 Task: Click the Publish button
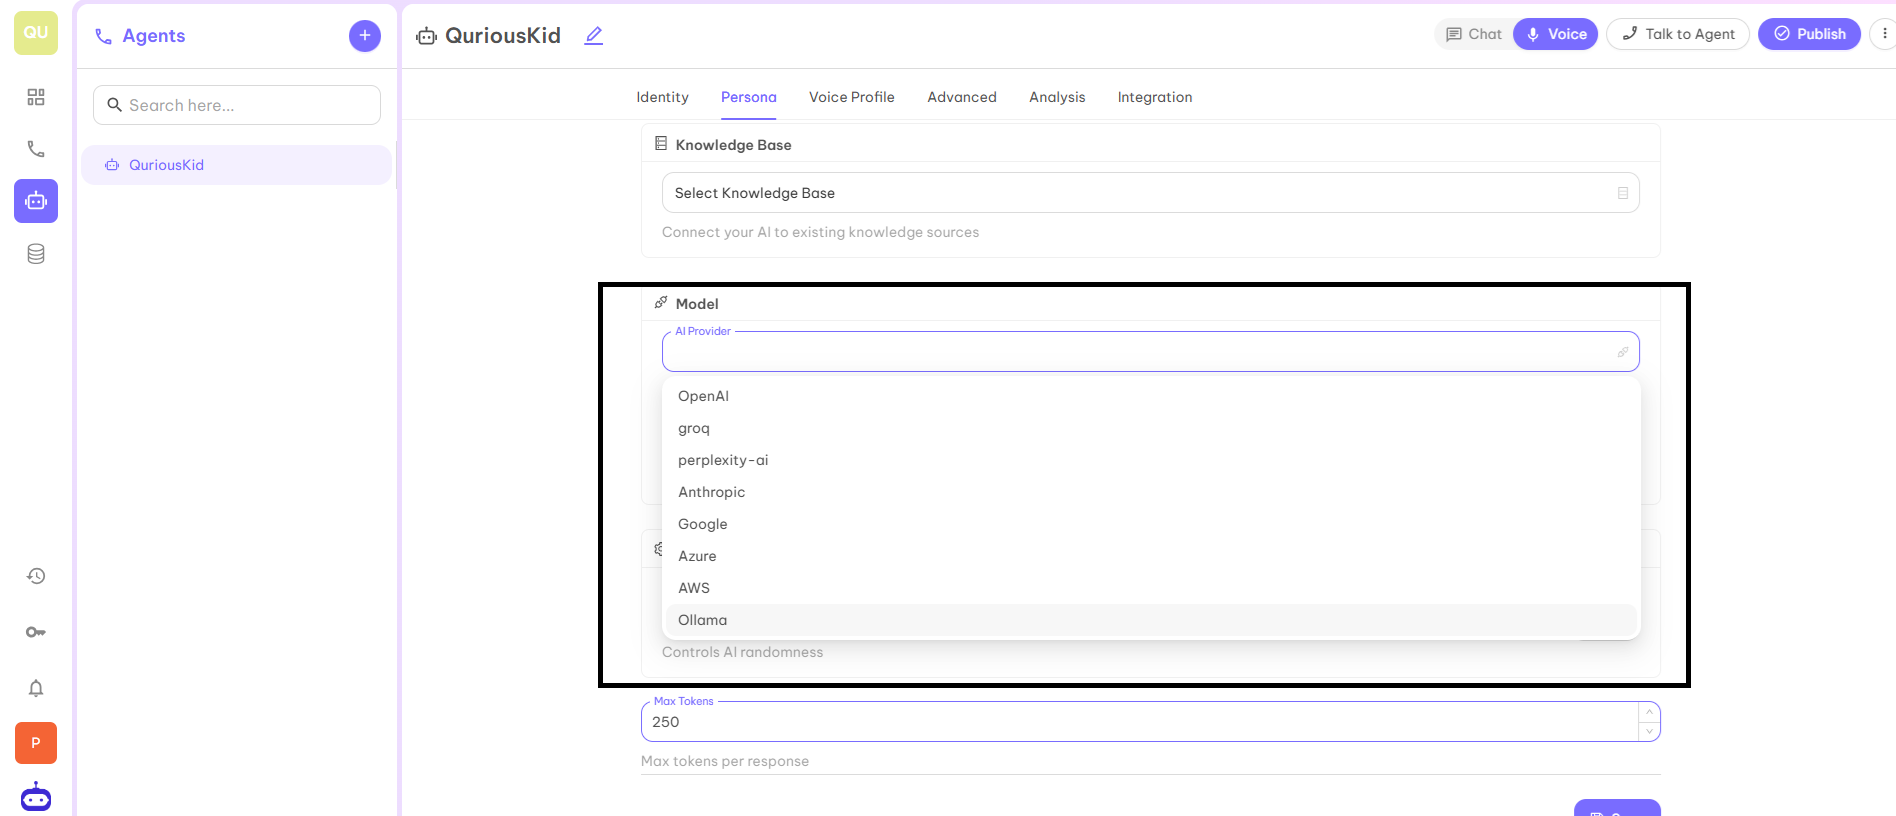pyautogui.click(x=1809, y=34)
